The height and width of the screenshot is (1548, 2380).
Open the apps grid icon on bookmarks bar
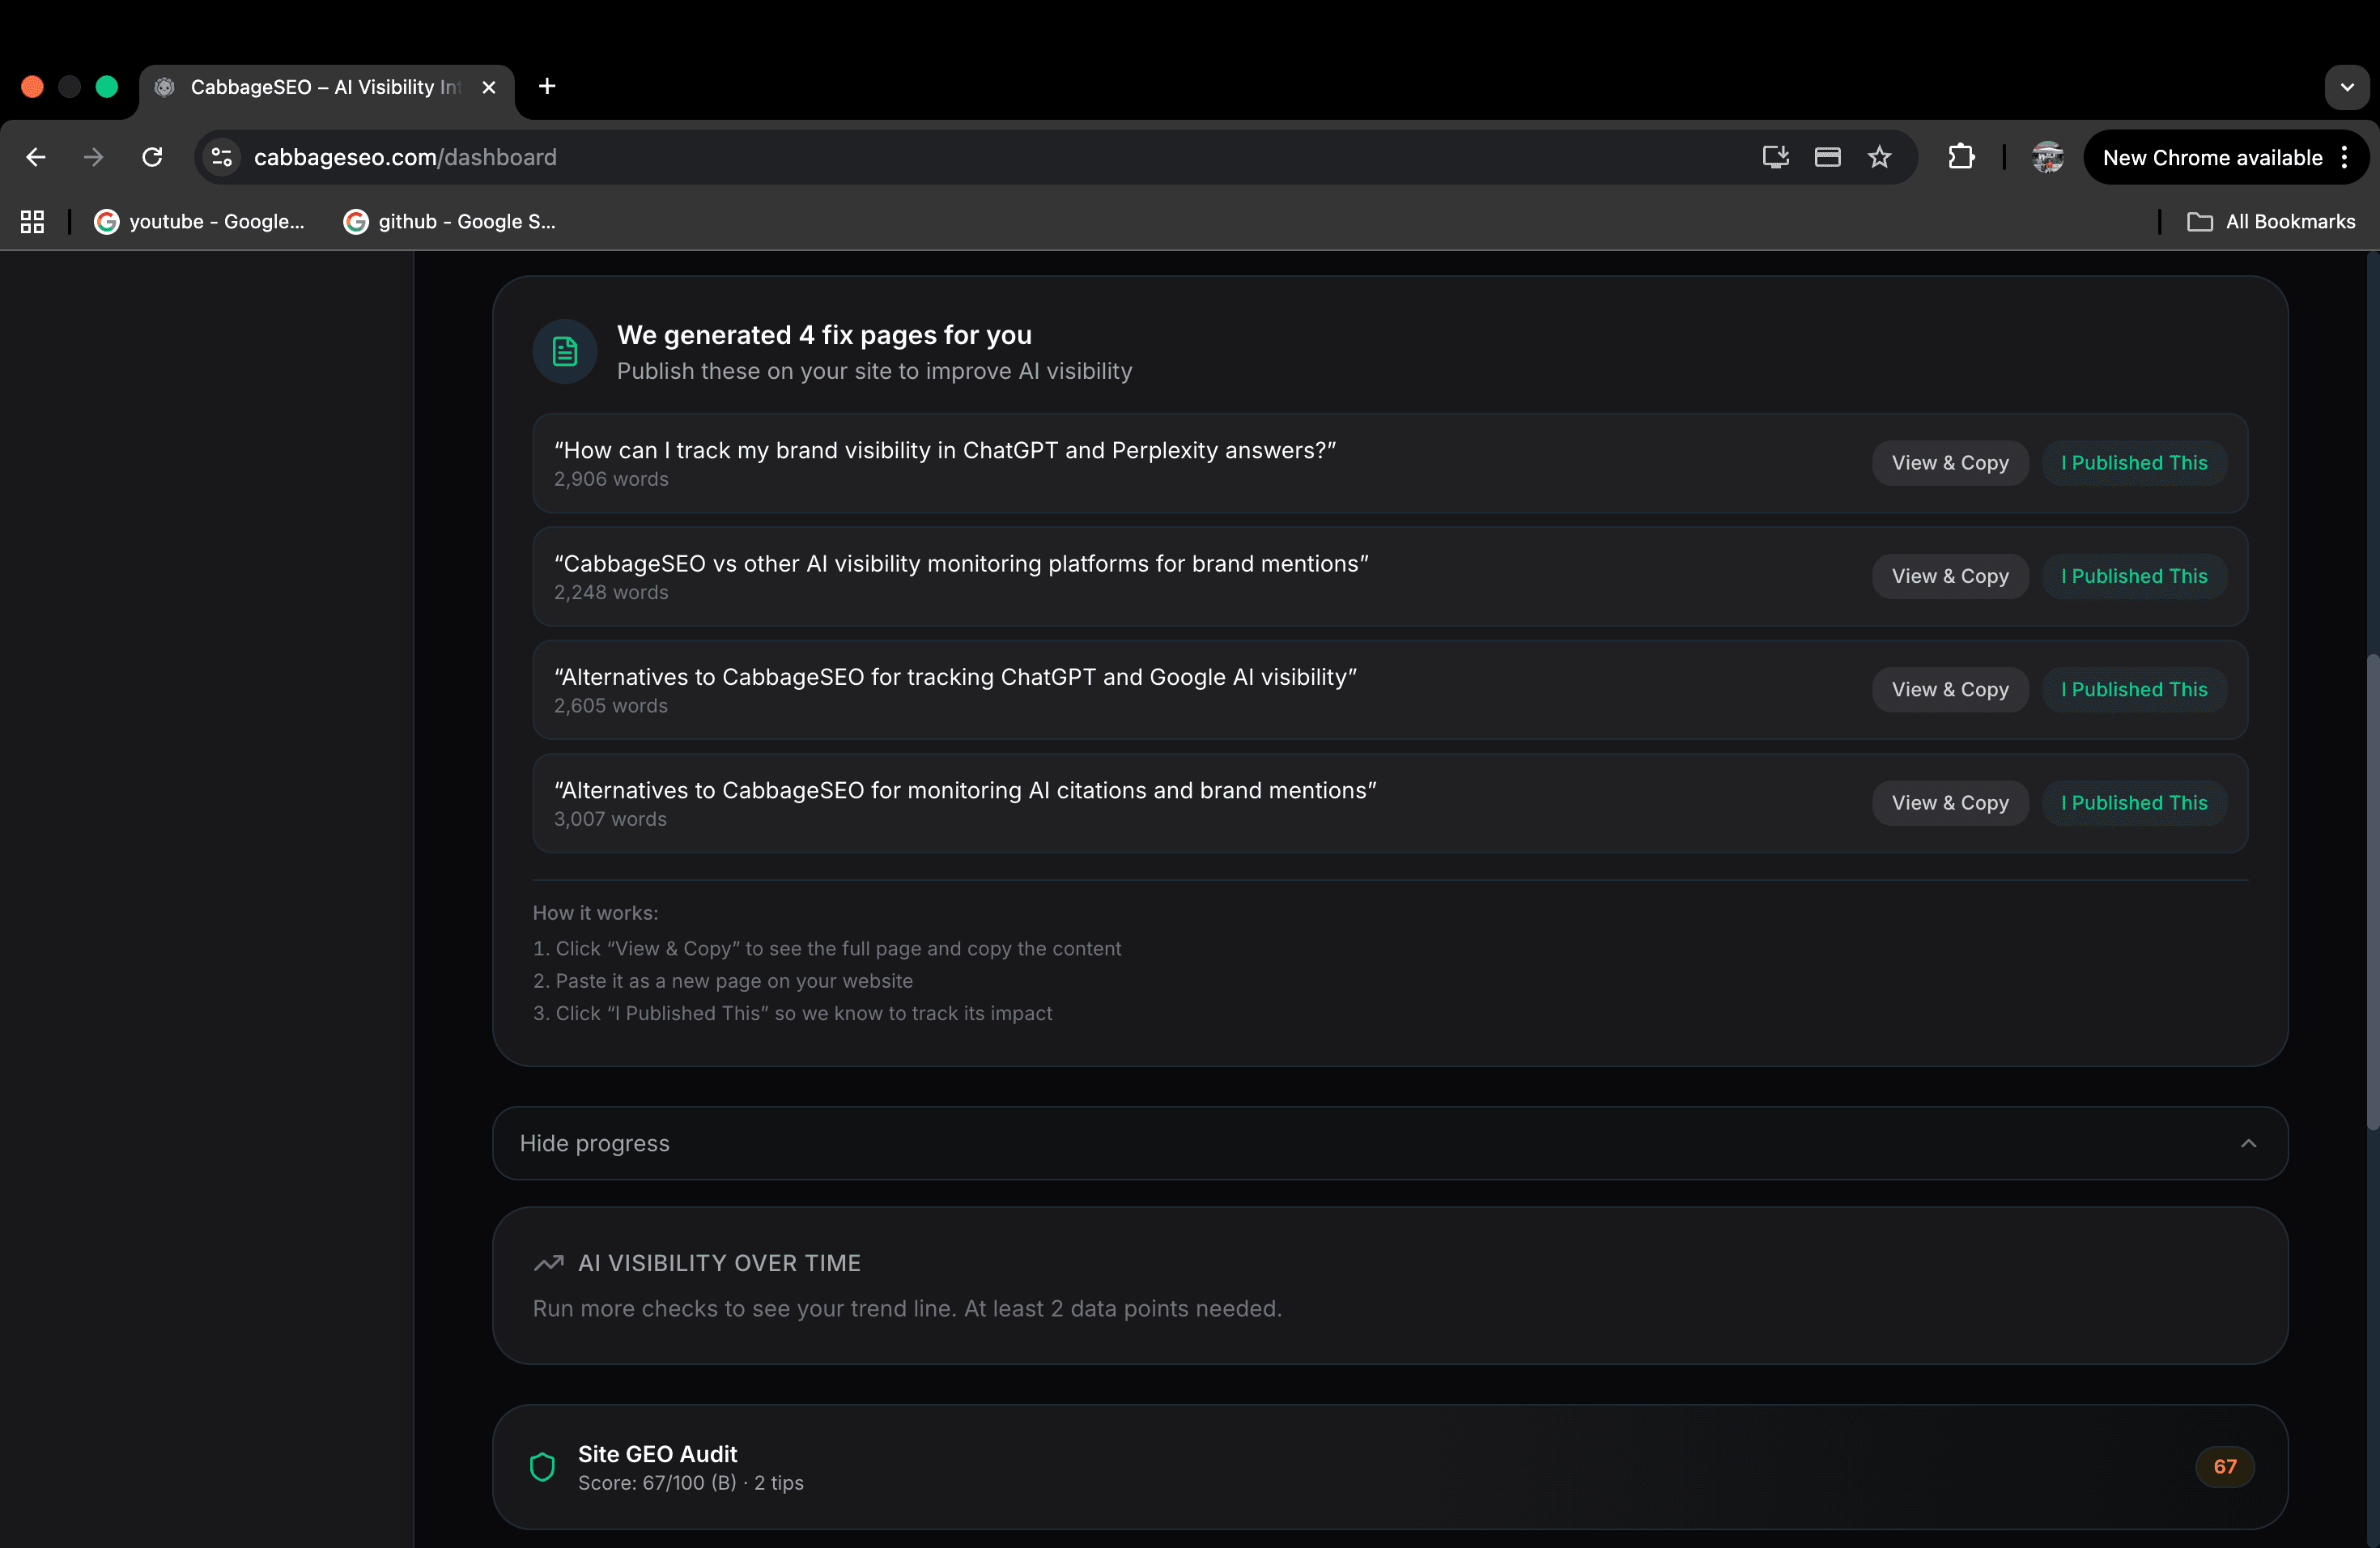pyautogui.click(x=31, y=221)
